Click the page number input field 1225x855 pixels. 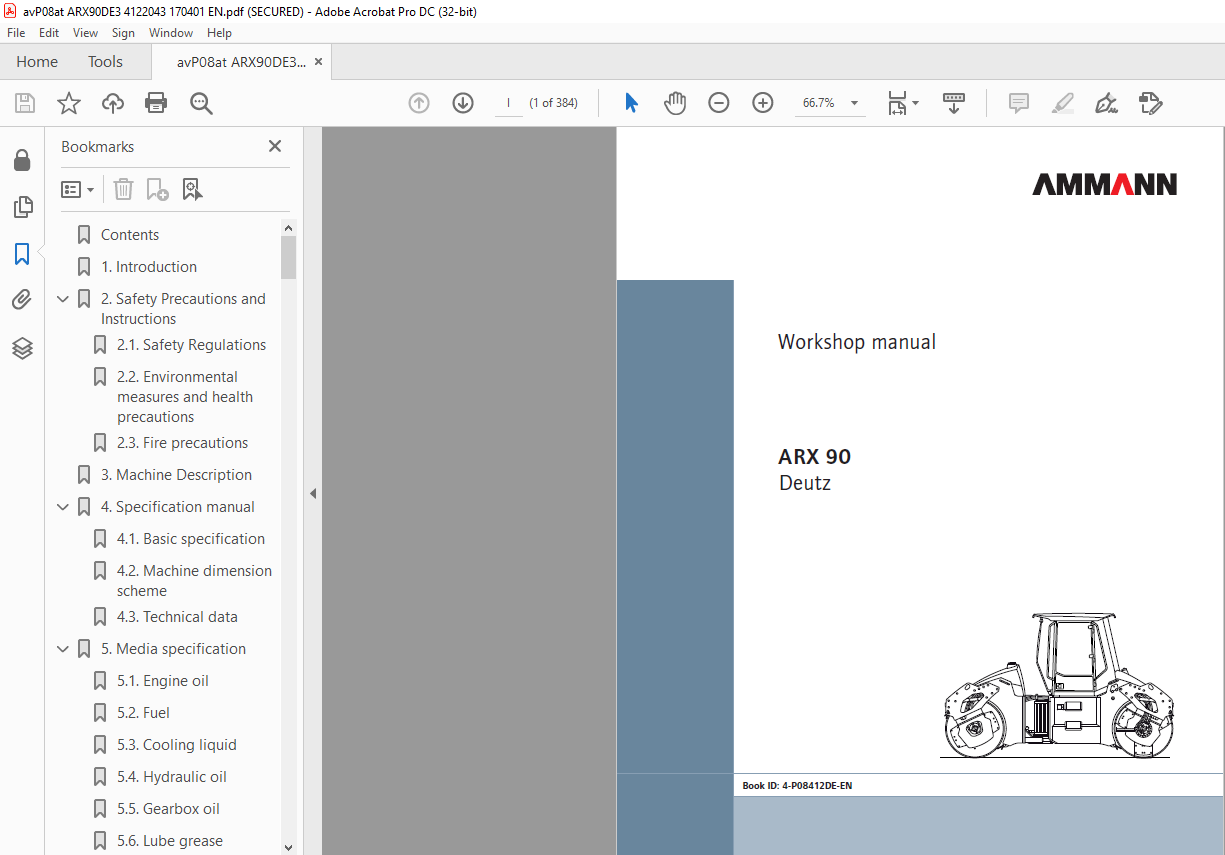509,103
